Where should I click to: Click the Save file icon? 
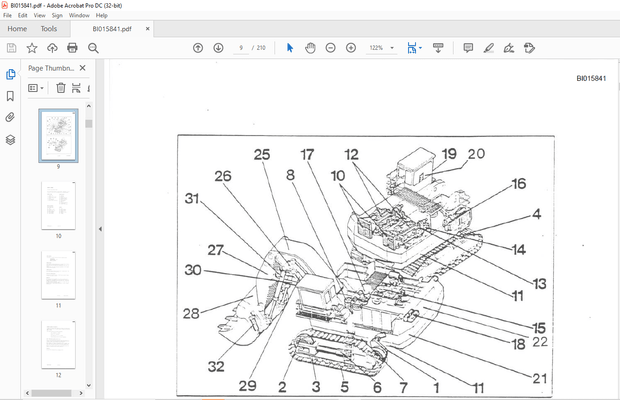11,48
